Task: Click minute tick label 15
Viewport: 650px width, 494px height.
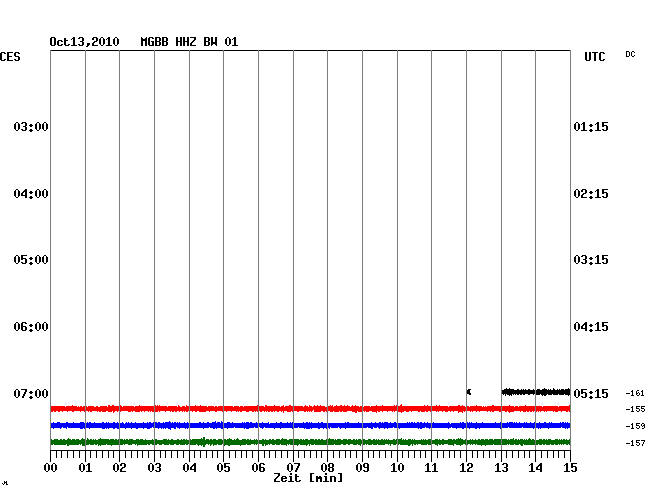Action: 570,468
